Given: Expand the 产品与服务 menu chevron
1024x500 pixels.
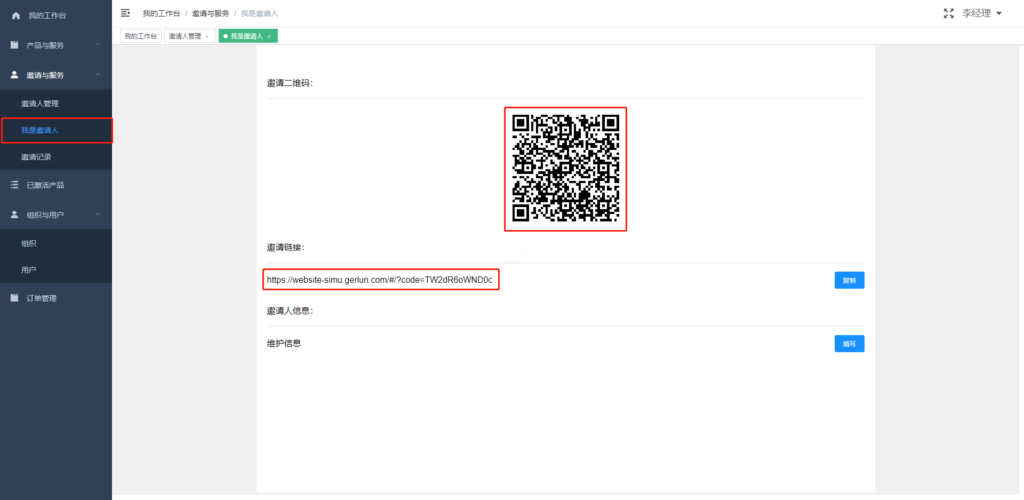Looking at the screenshot, I should 98,45.
